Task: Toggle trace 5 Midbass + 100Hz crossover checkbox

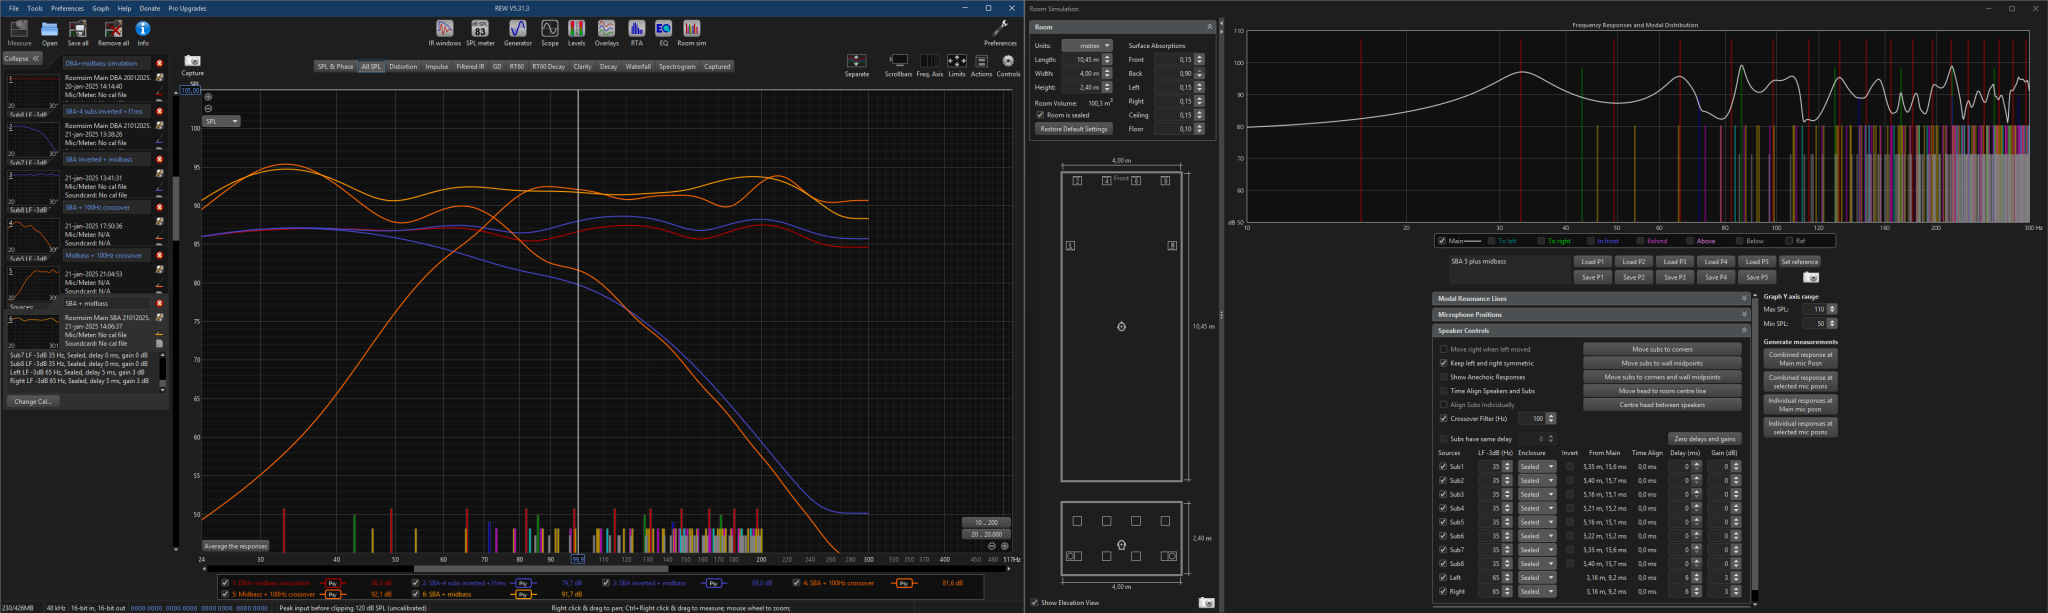Action: 225,594
